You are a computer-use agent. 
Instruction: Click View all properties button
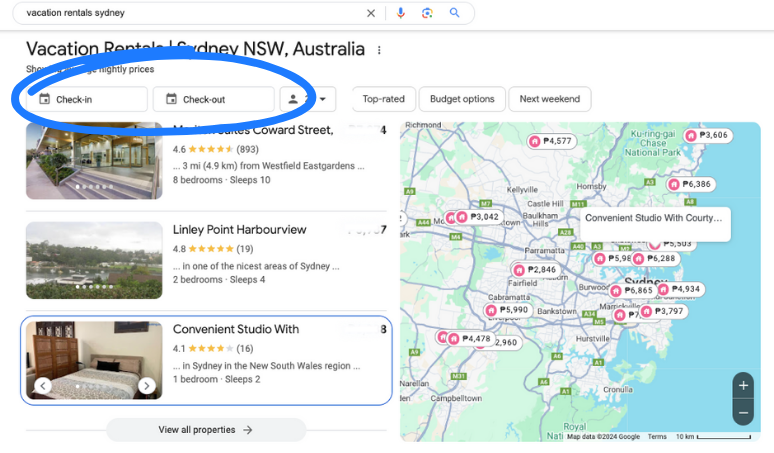(x=205, y=430)
